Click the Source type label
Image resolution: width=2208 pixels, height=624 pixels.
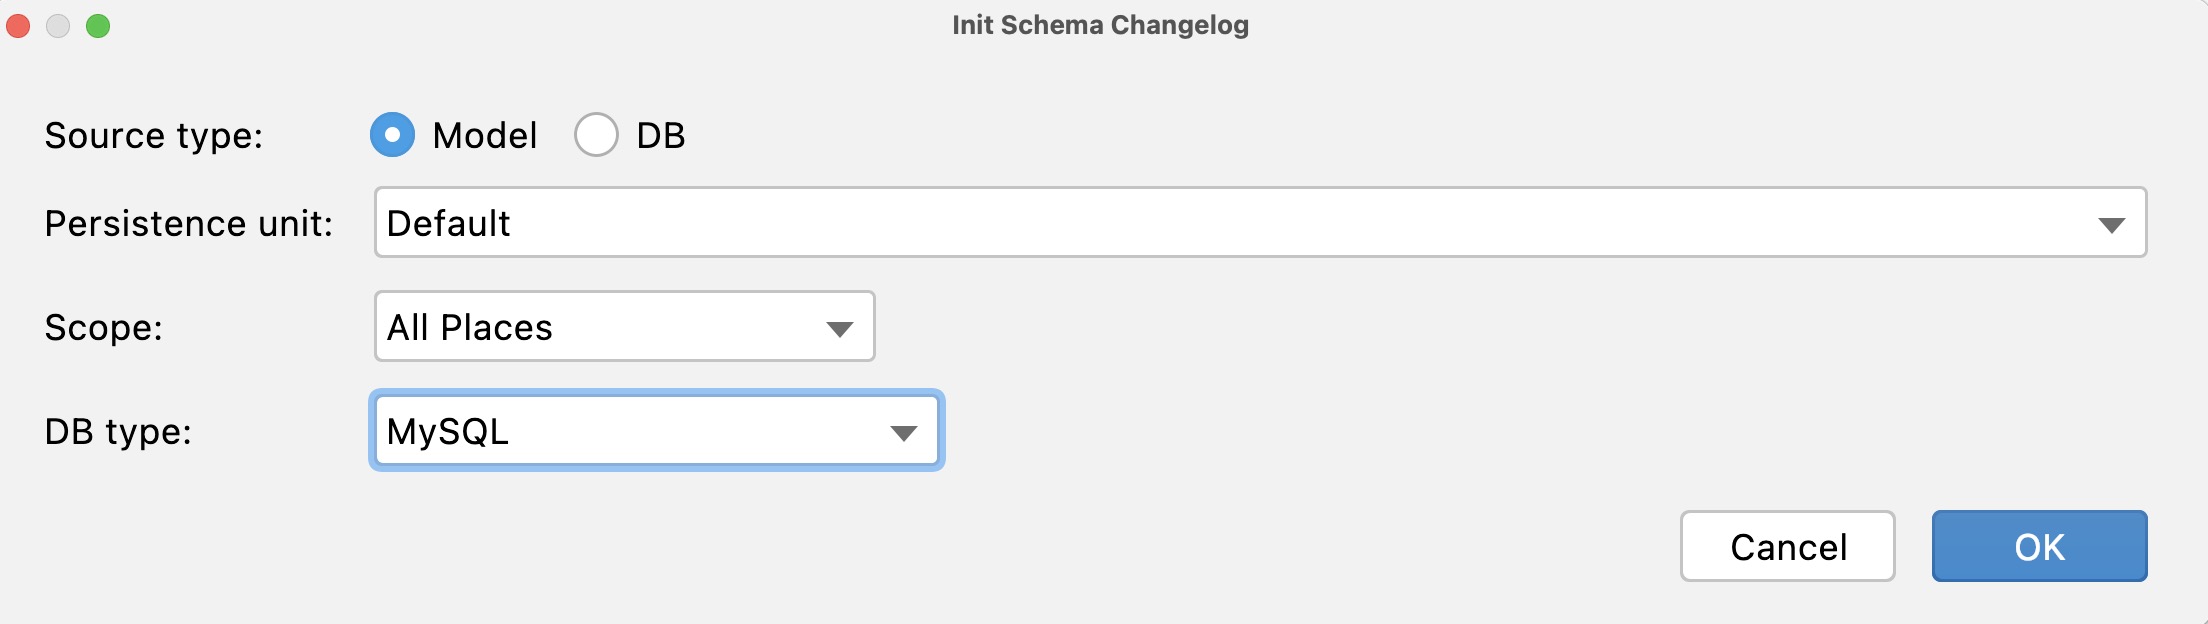pos(153,136)
